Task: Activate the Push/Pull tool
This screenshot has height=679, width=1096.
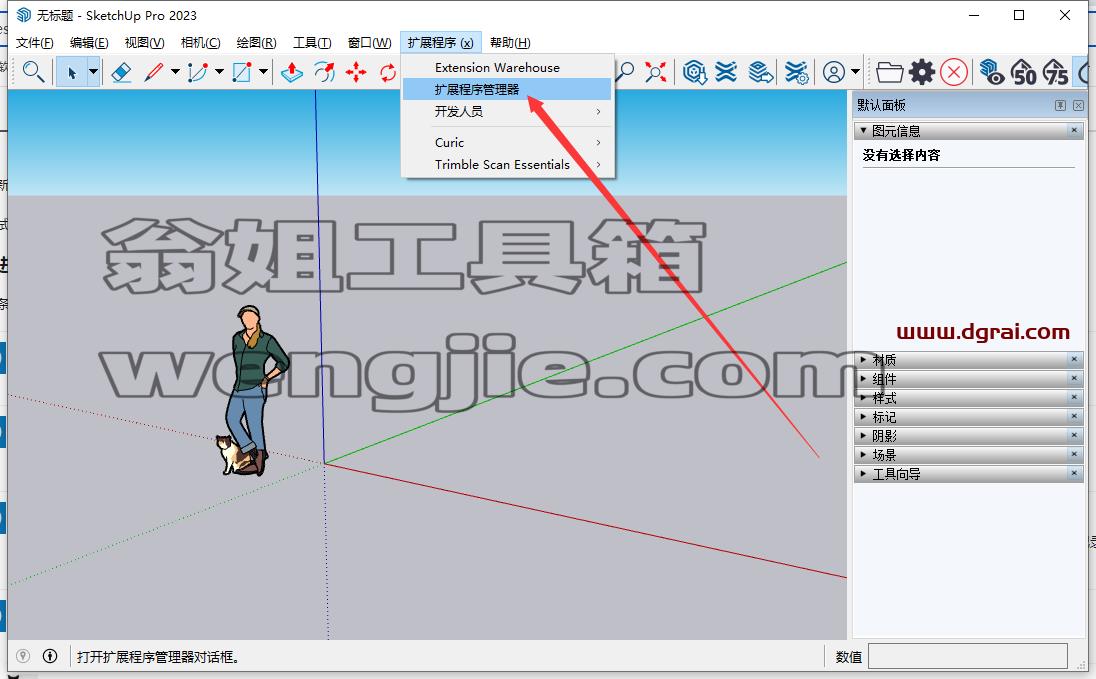Action: point(291,71)
